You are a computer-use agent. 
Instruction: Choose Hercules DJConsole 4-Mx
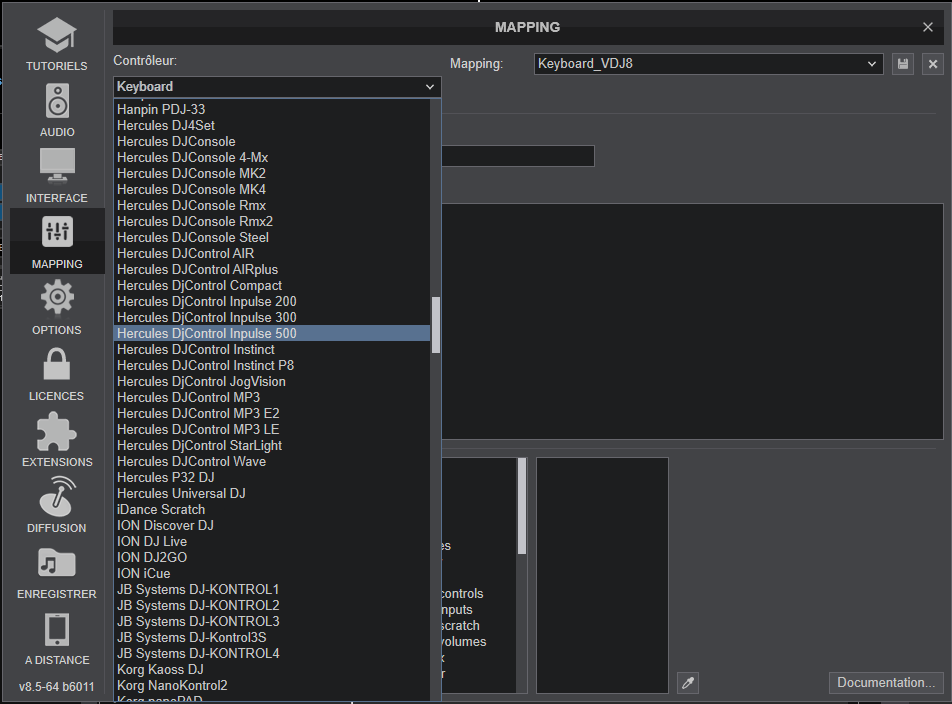272,157
